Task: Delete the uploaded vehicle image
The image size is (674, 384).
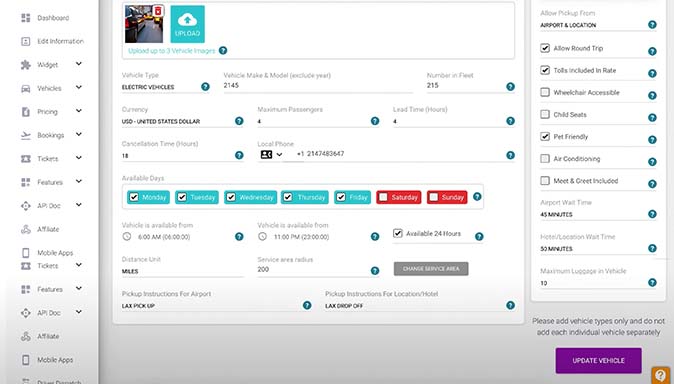Action: tap(158, 11)
